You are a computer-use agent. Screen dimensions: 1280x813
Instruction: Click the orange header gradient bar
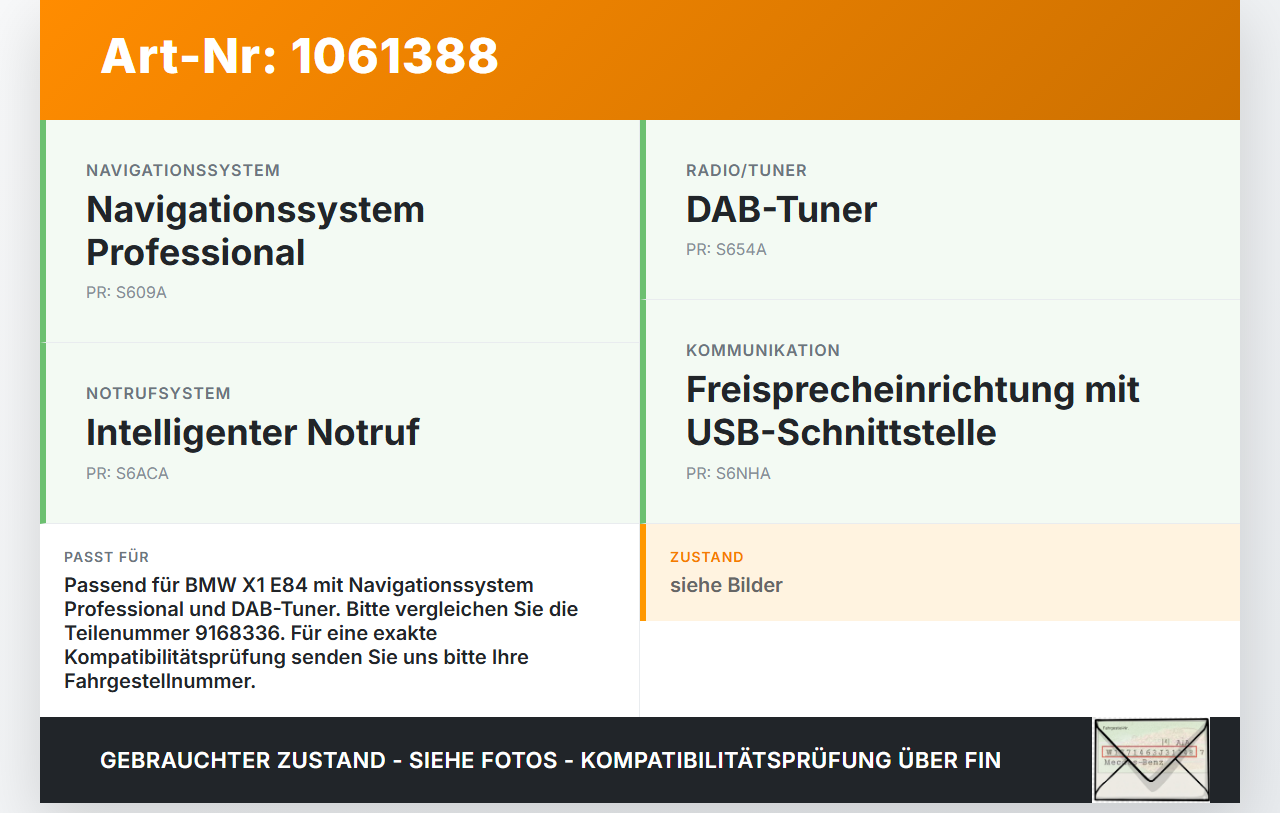640,60
